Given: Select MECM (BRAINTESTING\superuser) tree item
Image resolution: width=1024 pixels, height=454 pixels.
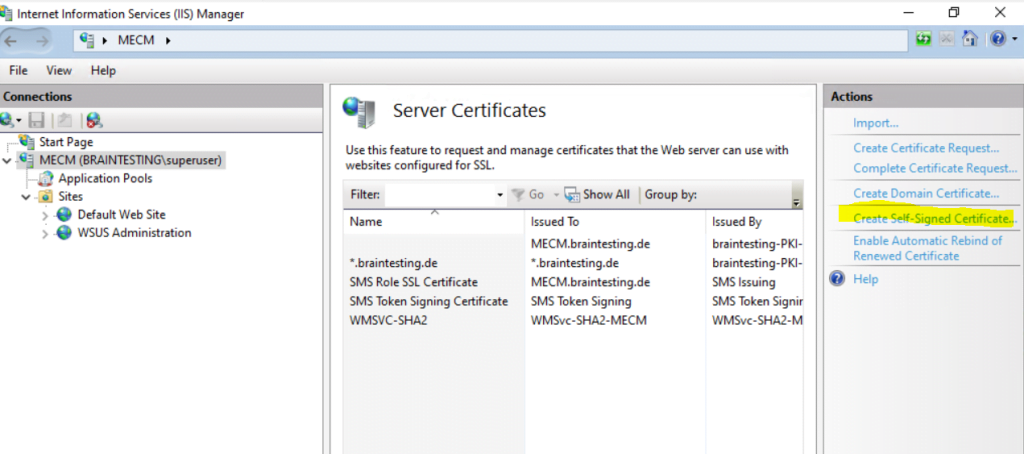Looking at the screenshot, I should coord(131,159).
